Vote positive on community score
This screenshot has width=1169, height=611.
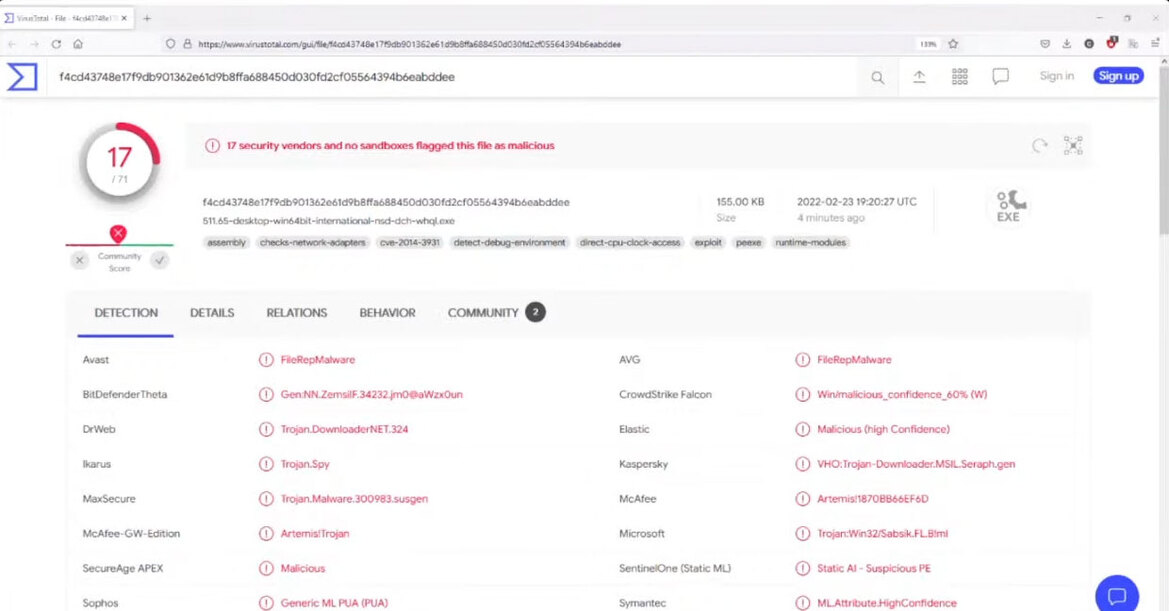160,260
